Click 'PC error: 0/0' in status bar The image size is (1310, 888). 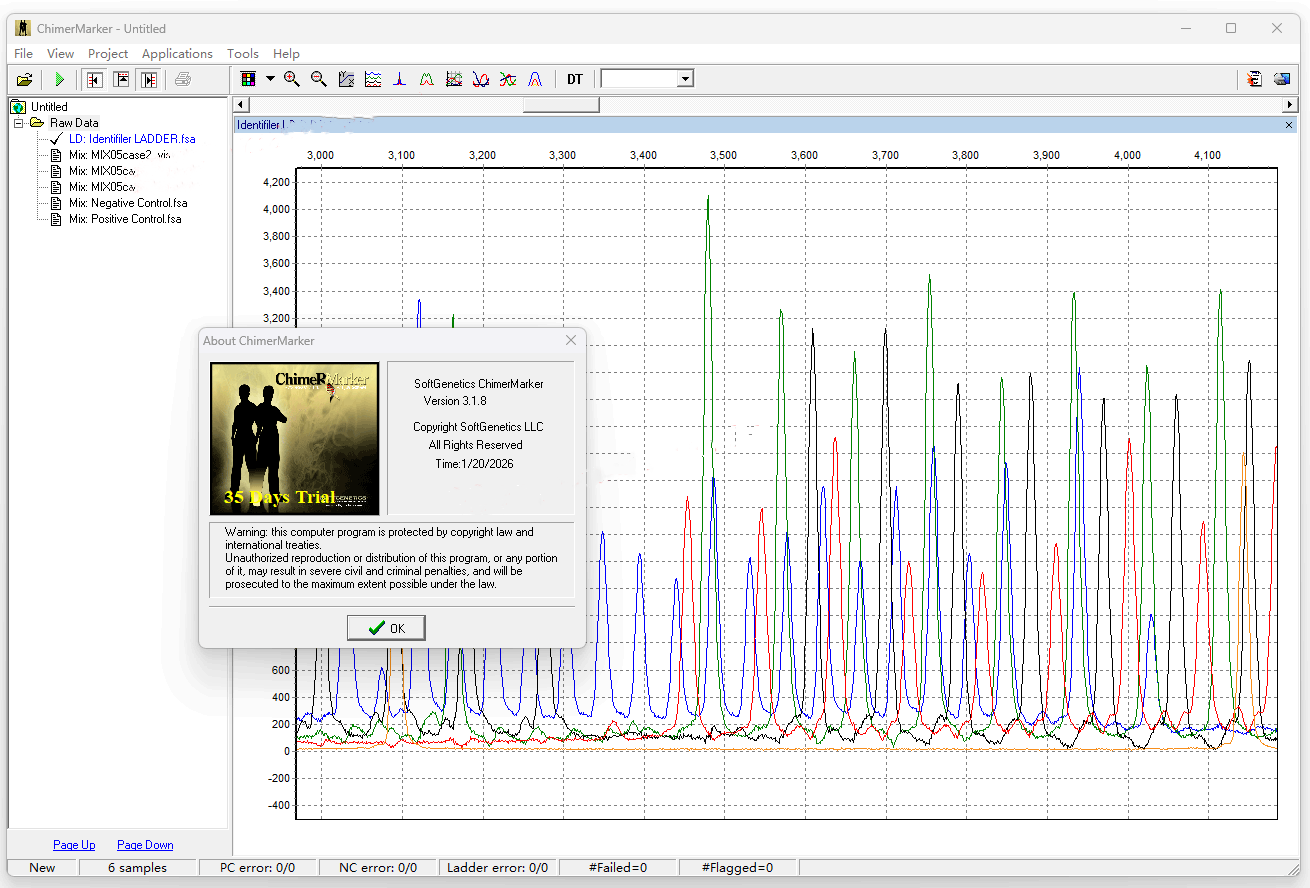click(257, 867)
